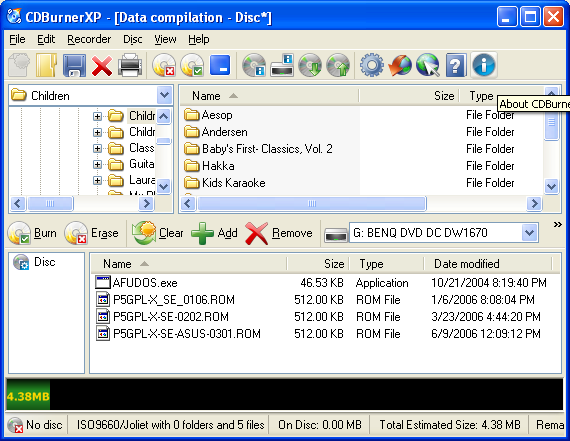Click file browser horizontal scrollbar thumb
Viewport: 570px width, 441px height.
click(x=312, y=204)
